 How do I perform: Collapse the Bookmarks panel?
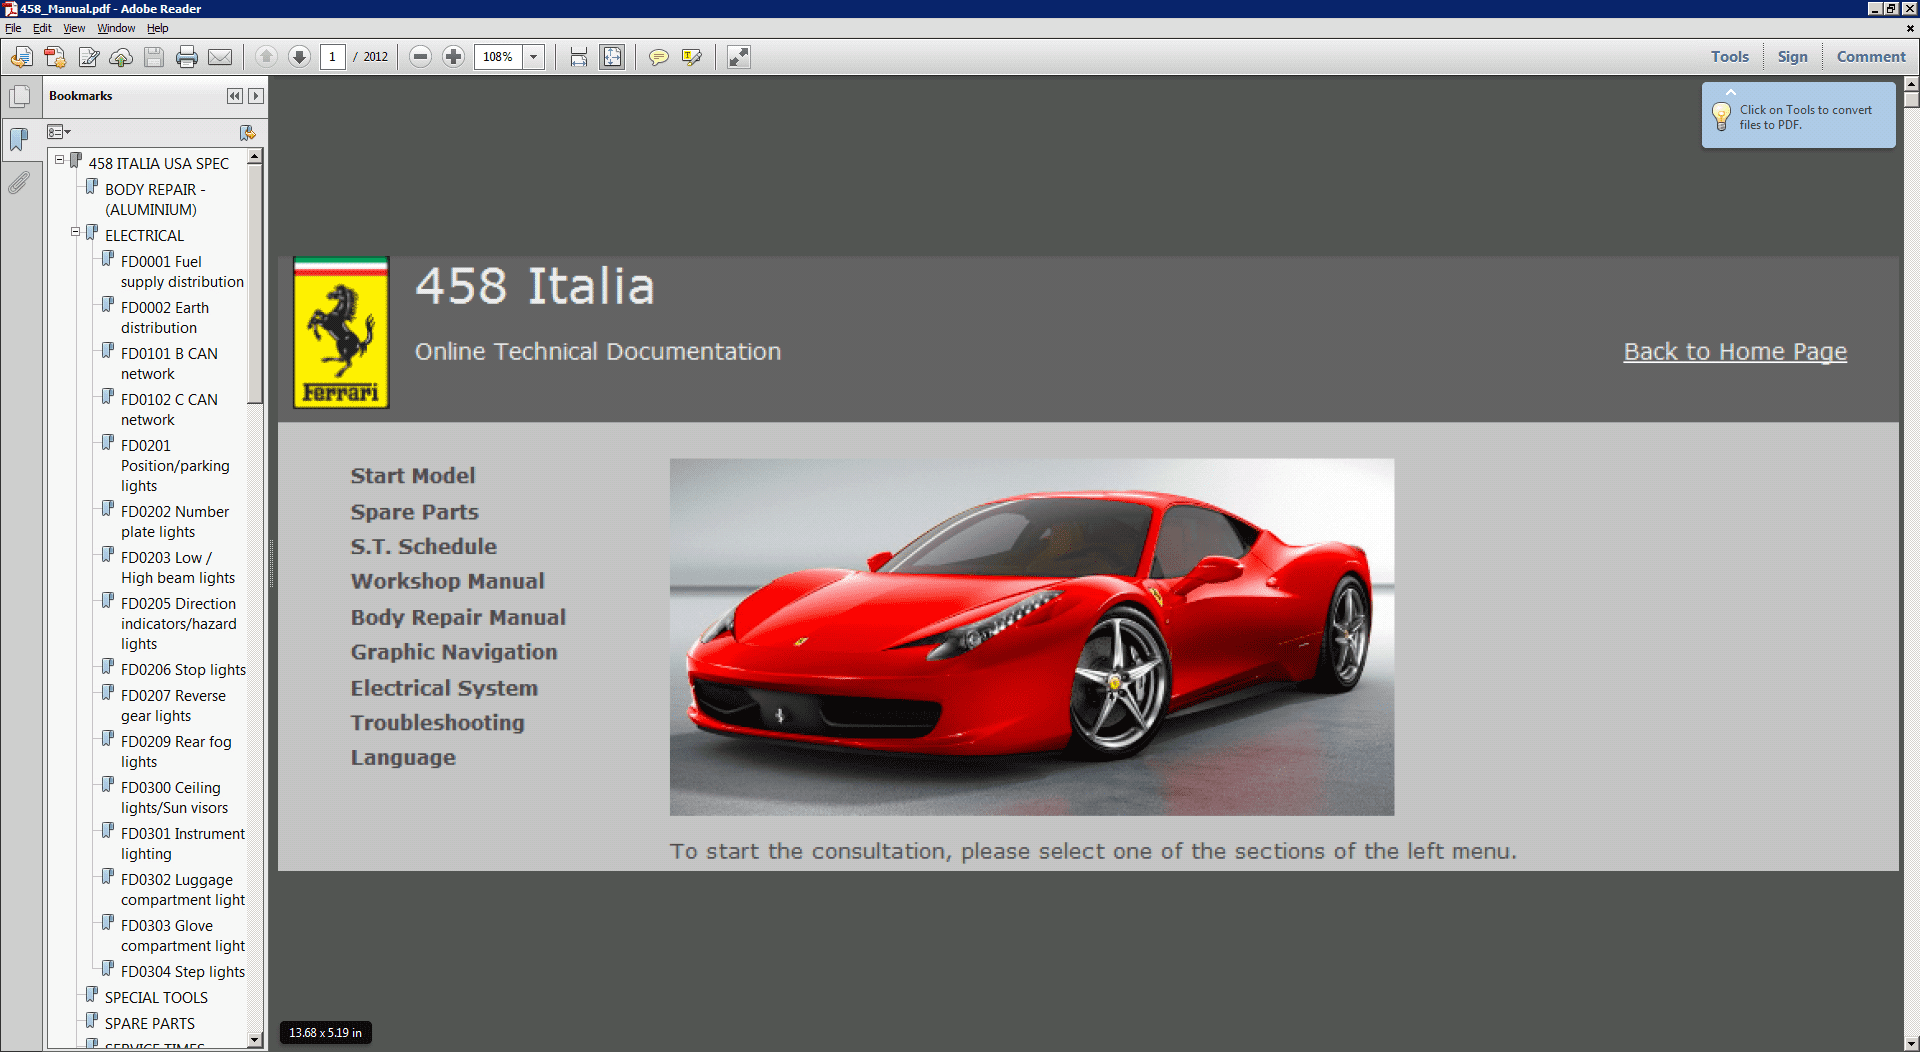(234, 96)
